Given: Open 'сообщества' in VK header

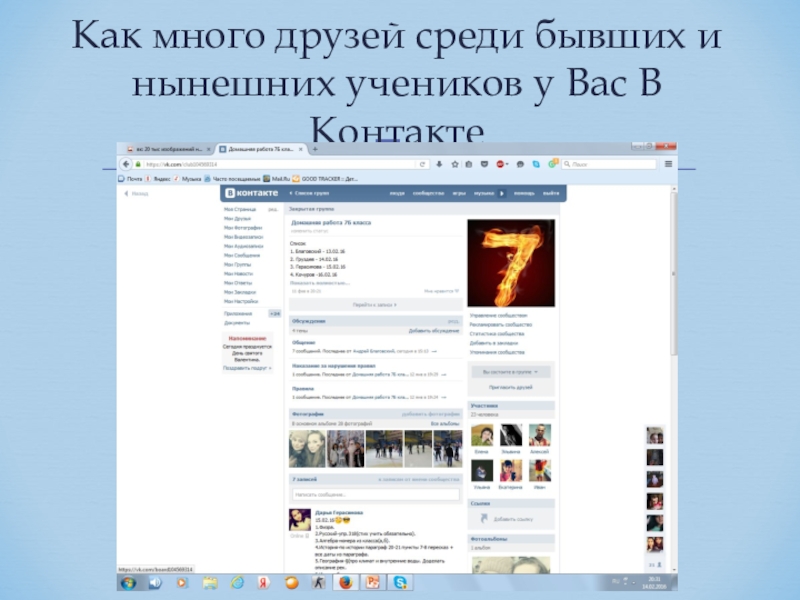Looking at the screenshot, I should 428,193.
